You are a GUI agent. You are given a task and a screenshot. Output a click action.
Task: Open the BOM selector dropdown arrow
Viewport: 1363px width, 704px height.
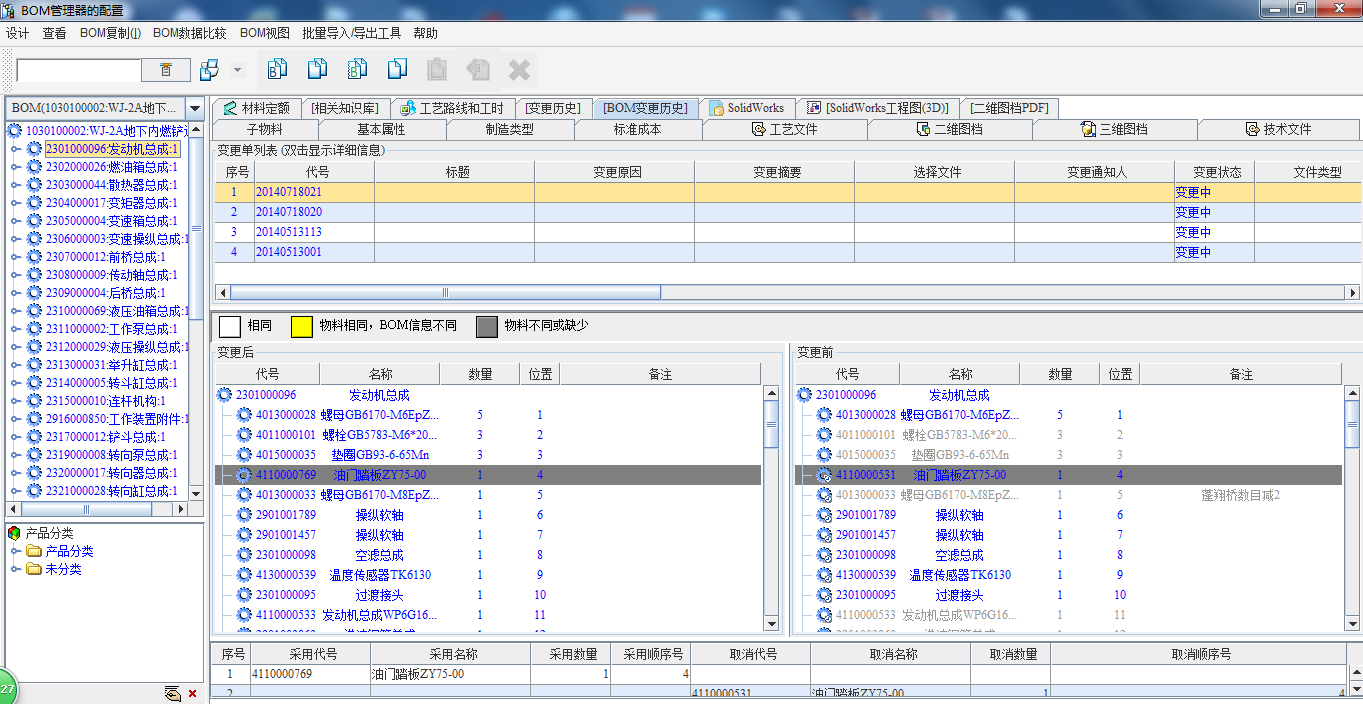tap(195, 108)
